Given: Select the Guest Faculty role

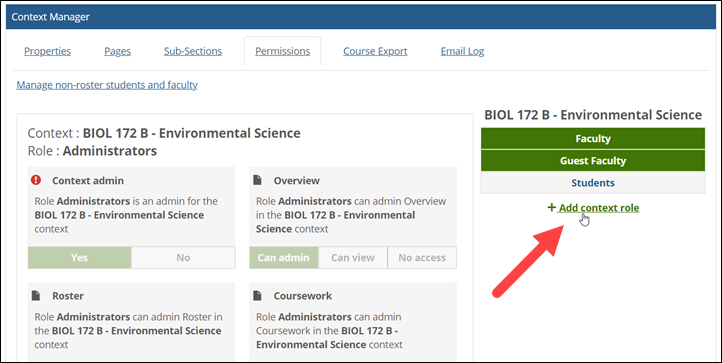Looking at the screenshot, I should point(593,161).
